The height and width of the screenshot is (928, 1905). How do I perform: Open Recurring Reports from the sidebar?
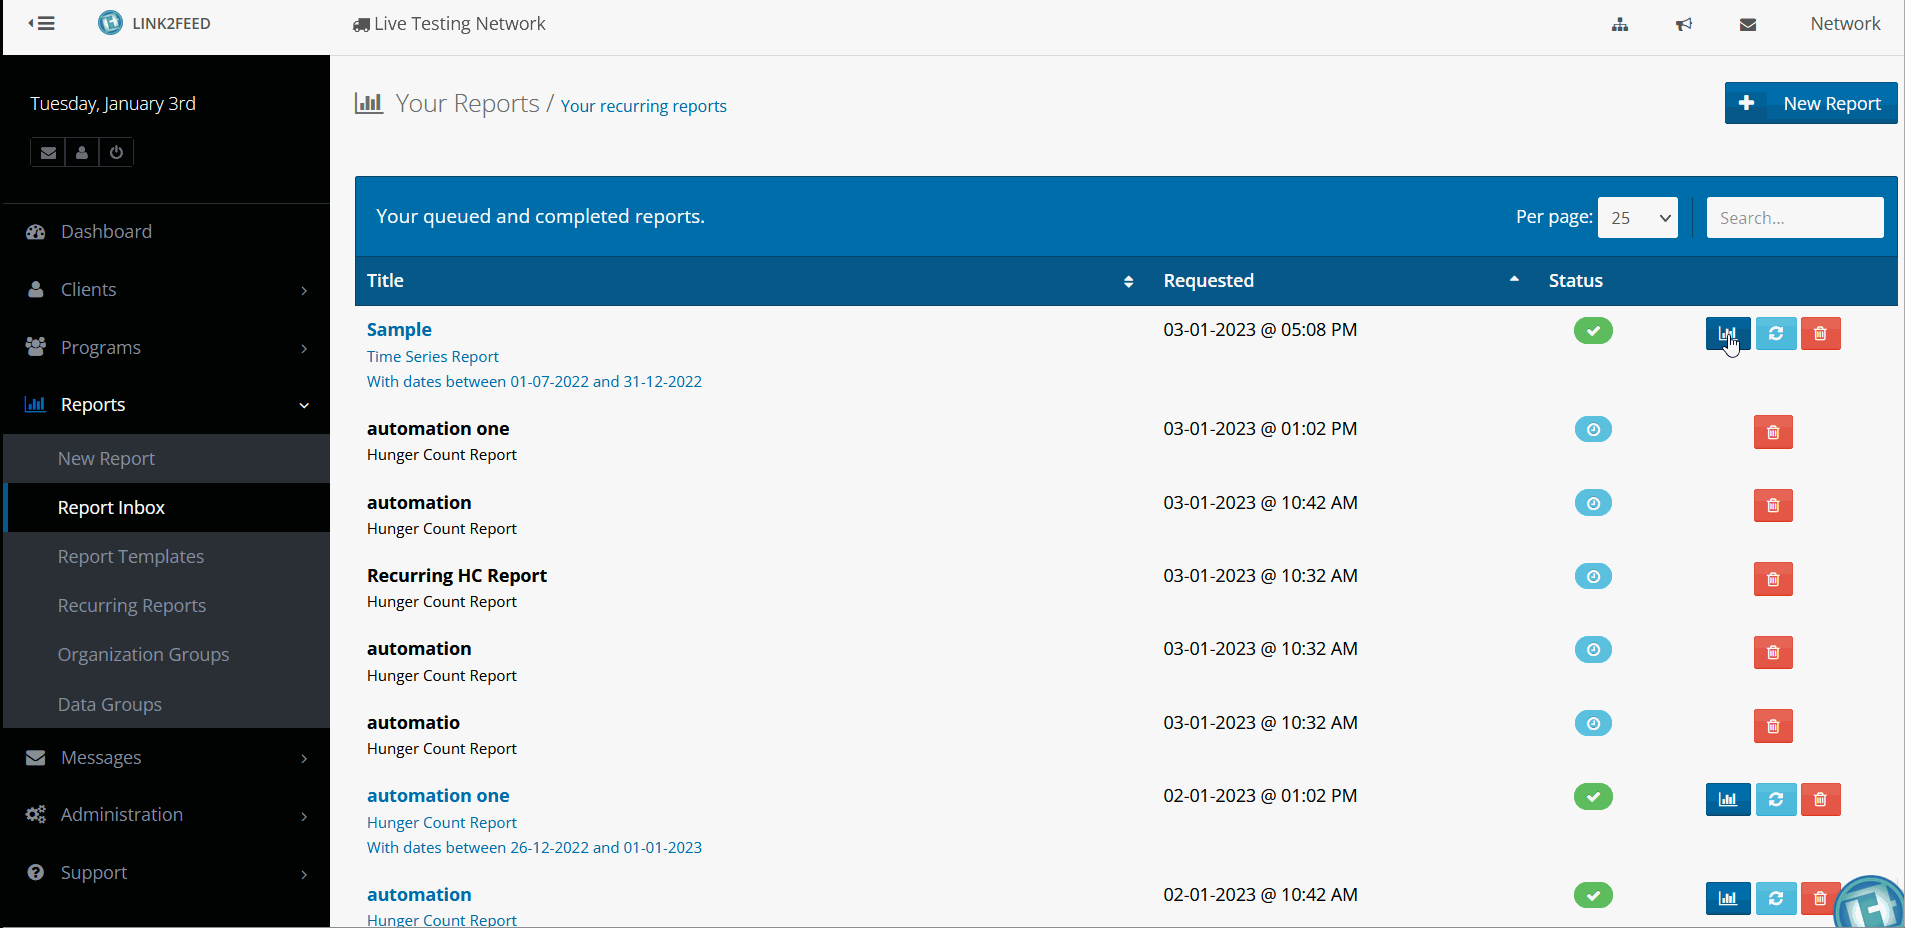(x=131, y=605)
